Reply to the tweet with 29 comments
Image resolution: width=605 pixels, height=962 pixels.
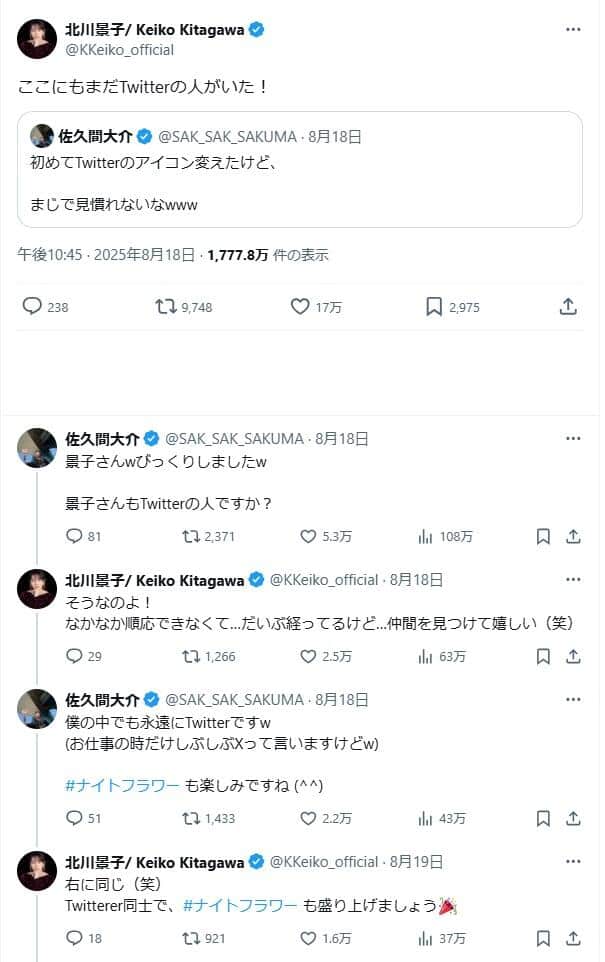click(x=73, y=656)
